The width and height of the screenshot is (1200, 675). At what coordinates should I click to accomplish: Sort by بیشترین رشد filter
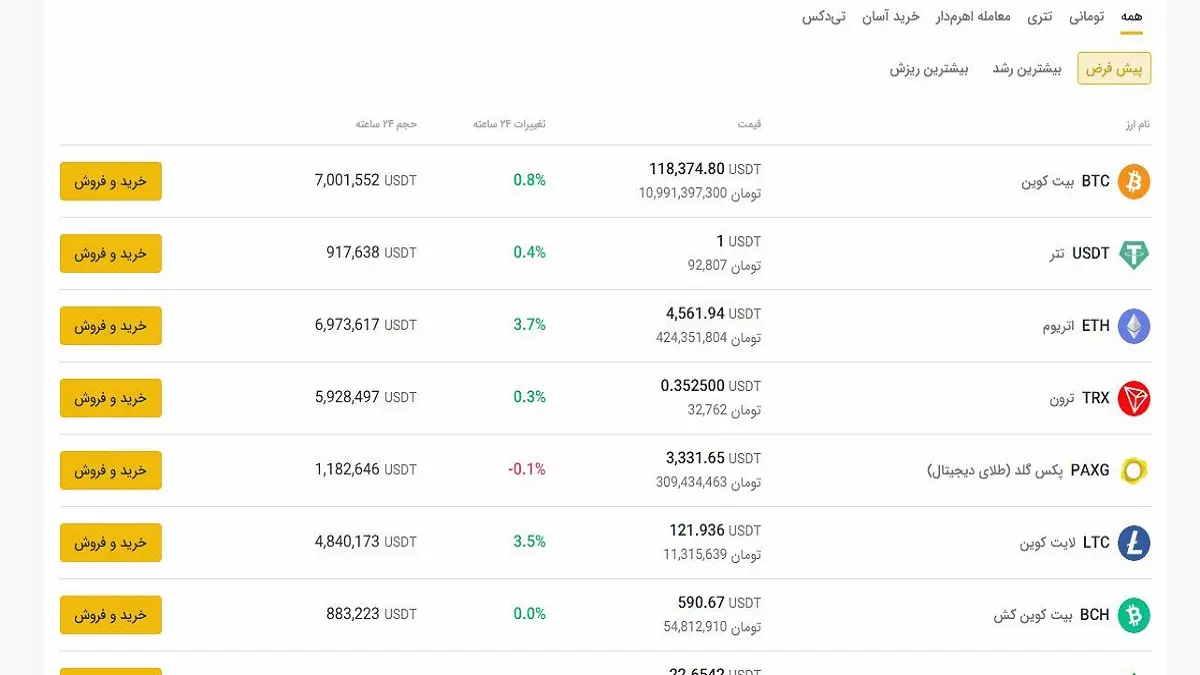1026,68
